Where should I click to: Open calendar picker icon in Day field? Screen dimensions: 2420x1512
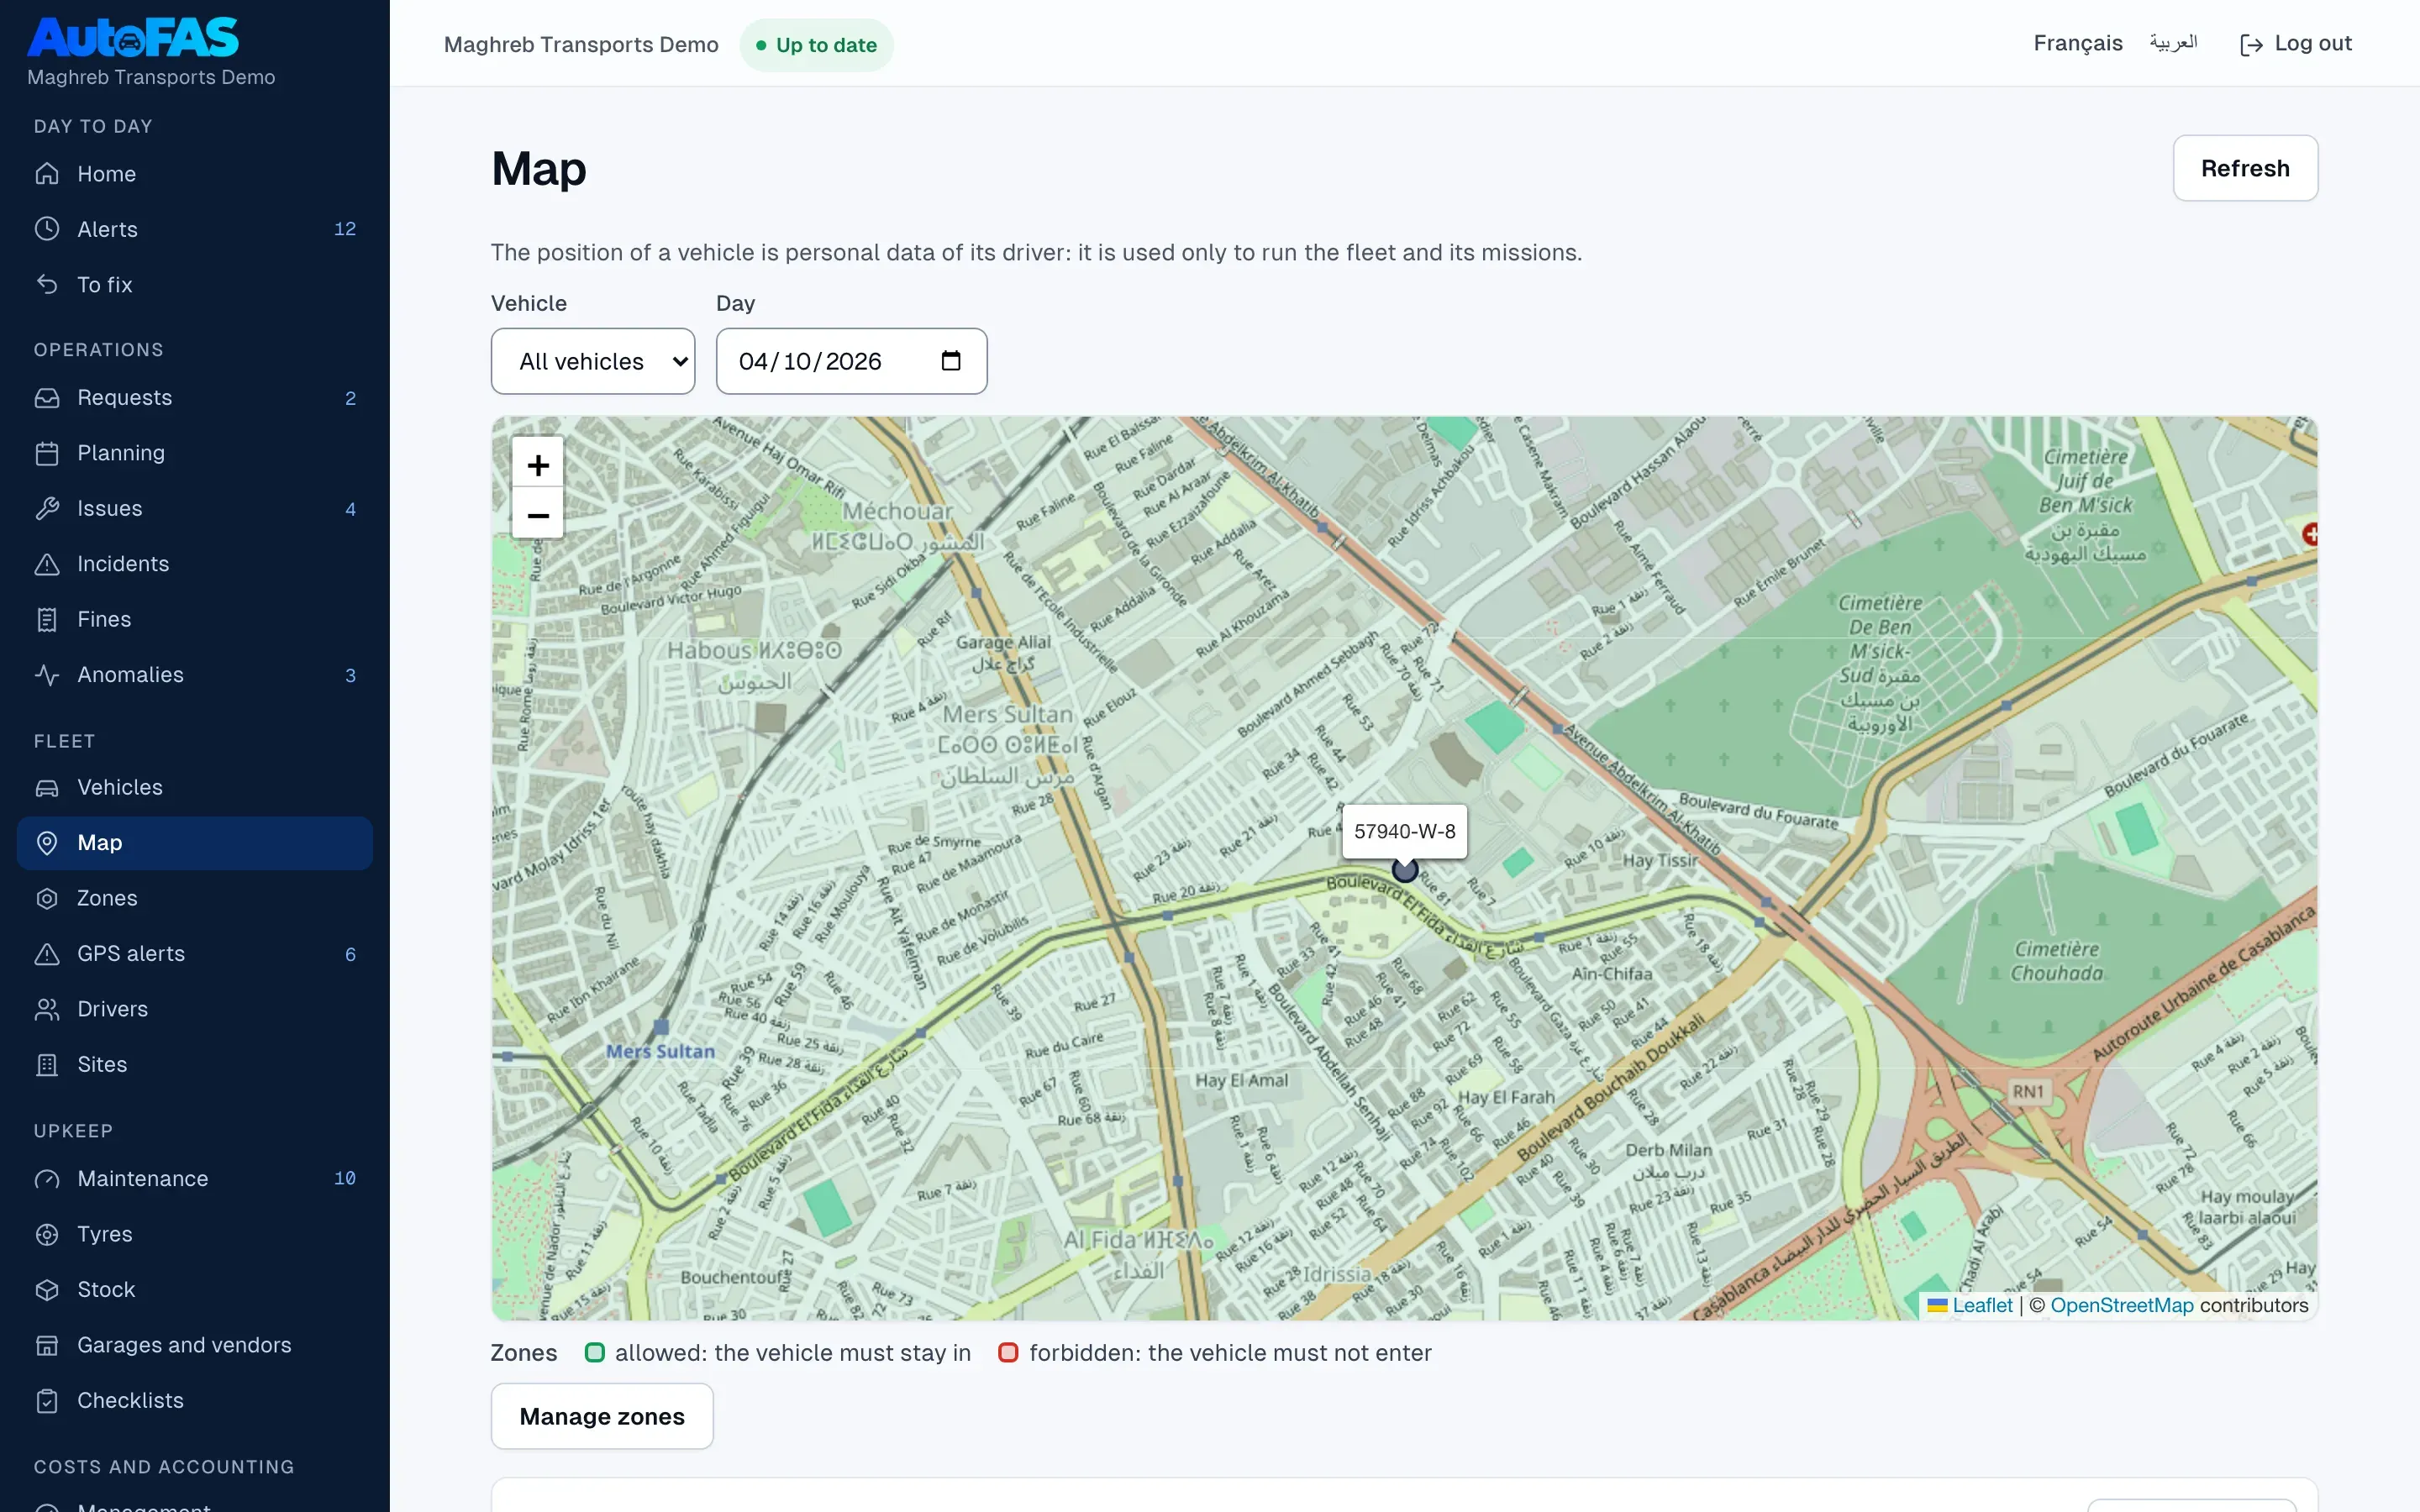pos(951,361)
